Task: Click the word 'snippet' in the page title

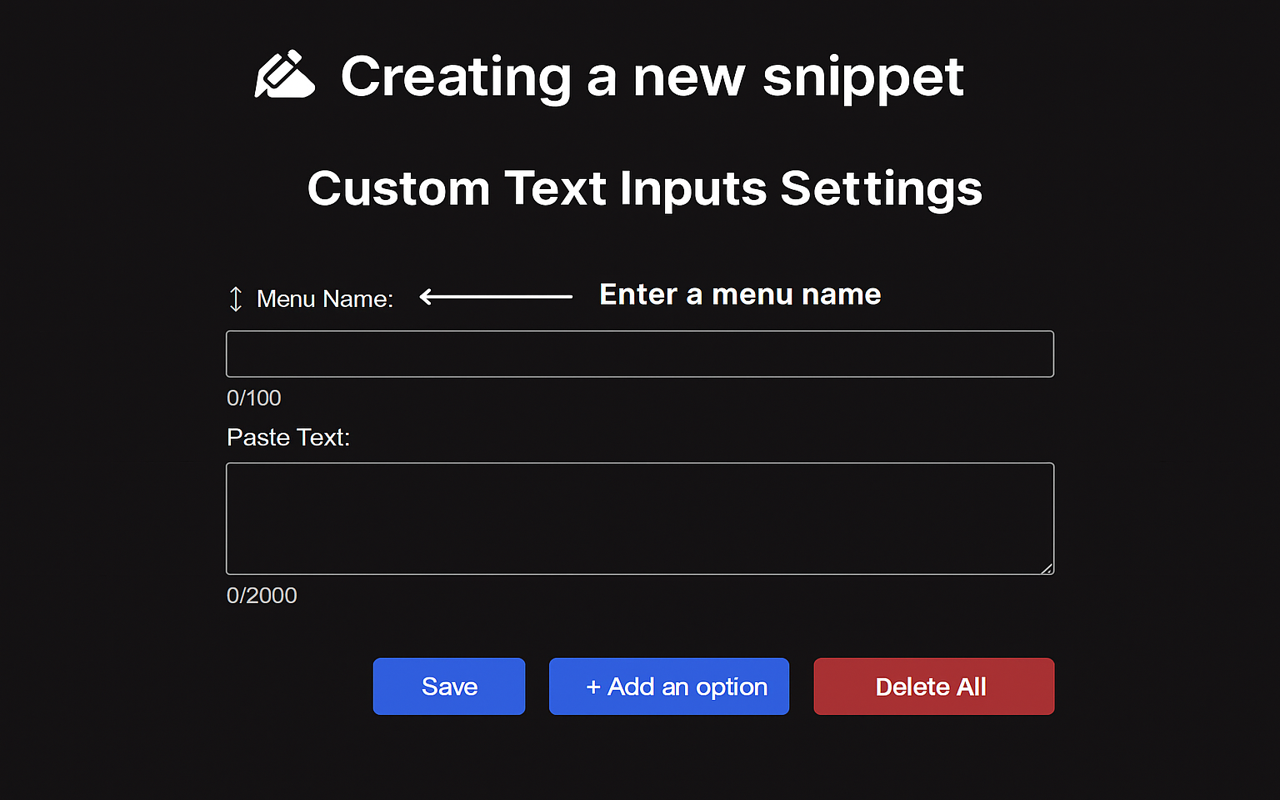Action: tap(863, 79)
